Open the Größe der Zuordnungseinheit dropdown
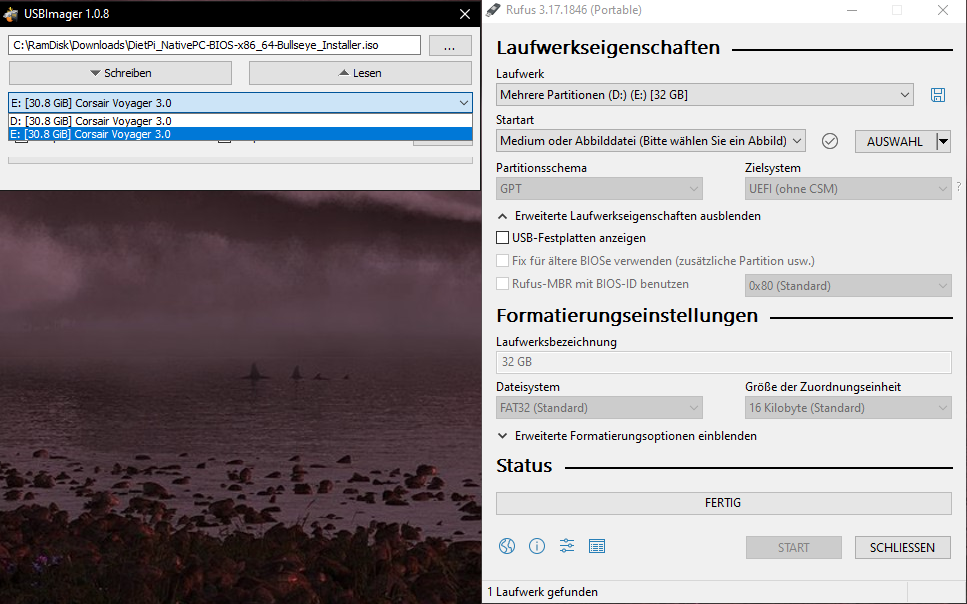 [848, 408]
